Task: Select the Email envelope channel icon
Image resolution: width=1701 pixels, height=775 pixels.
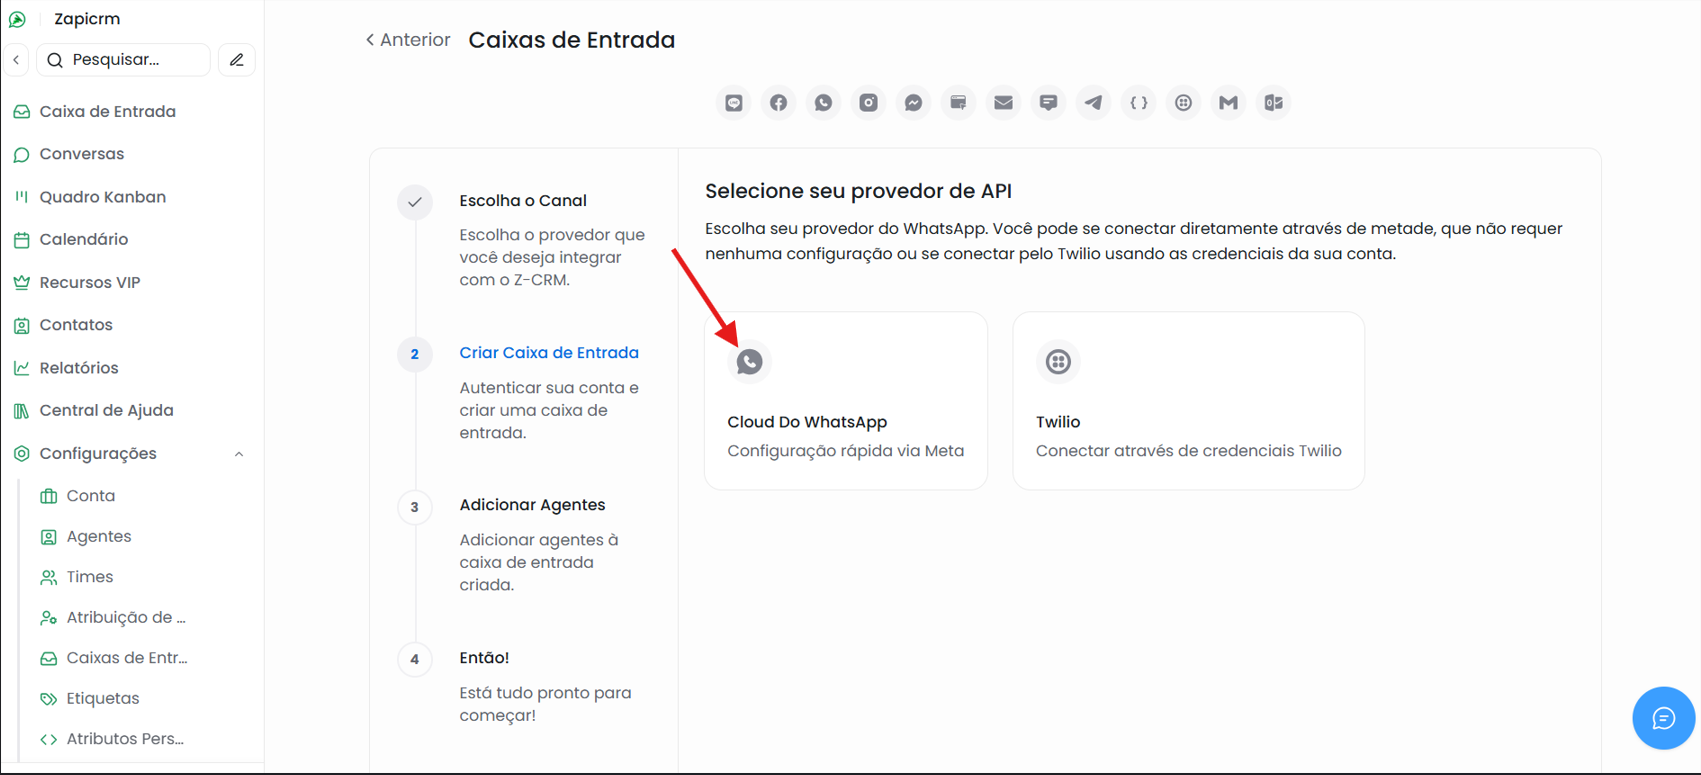Action: point(1004,103)
